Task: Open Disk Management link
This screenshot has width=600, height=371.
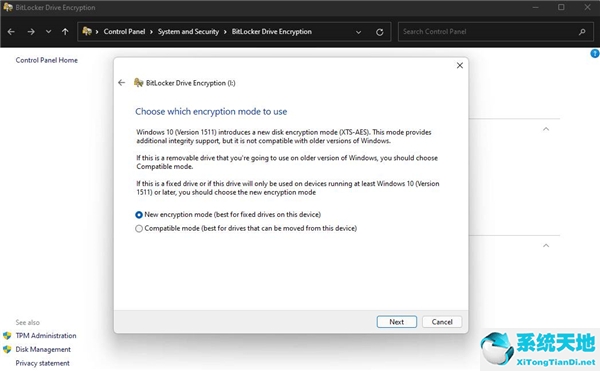Action: [x=43, y=350]
